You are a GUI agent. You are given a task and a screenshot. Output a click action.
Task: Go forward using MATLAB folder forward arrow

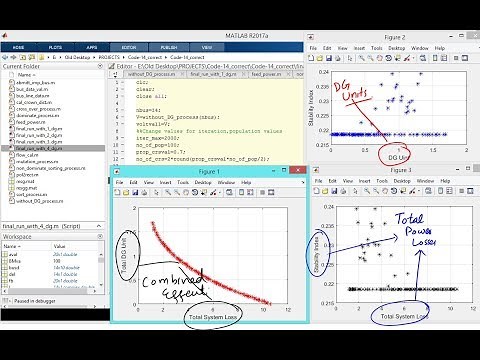pyautogui.click(x=13, y=57)
